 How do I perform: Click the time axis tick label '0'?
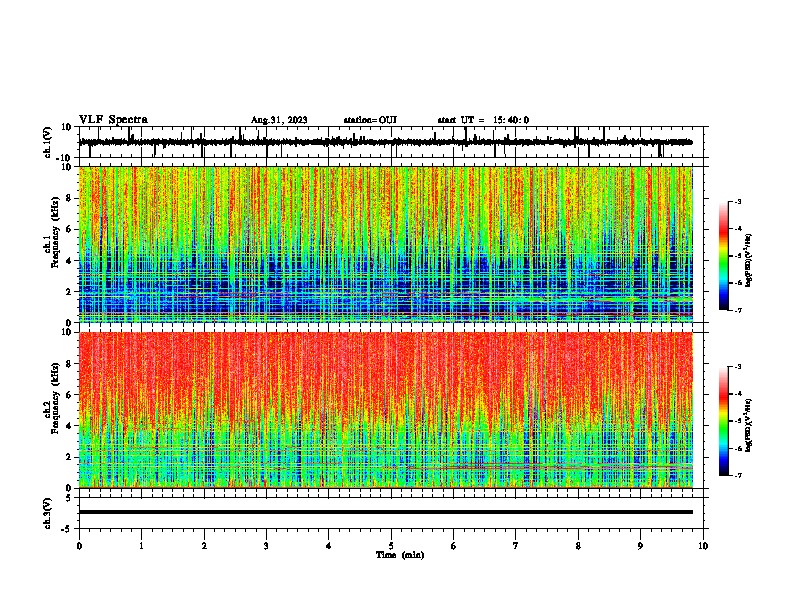click(79, 546)
